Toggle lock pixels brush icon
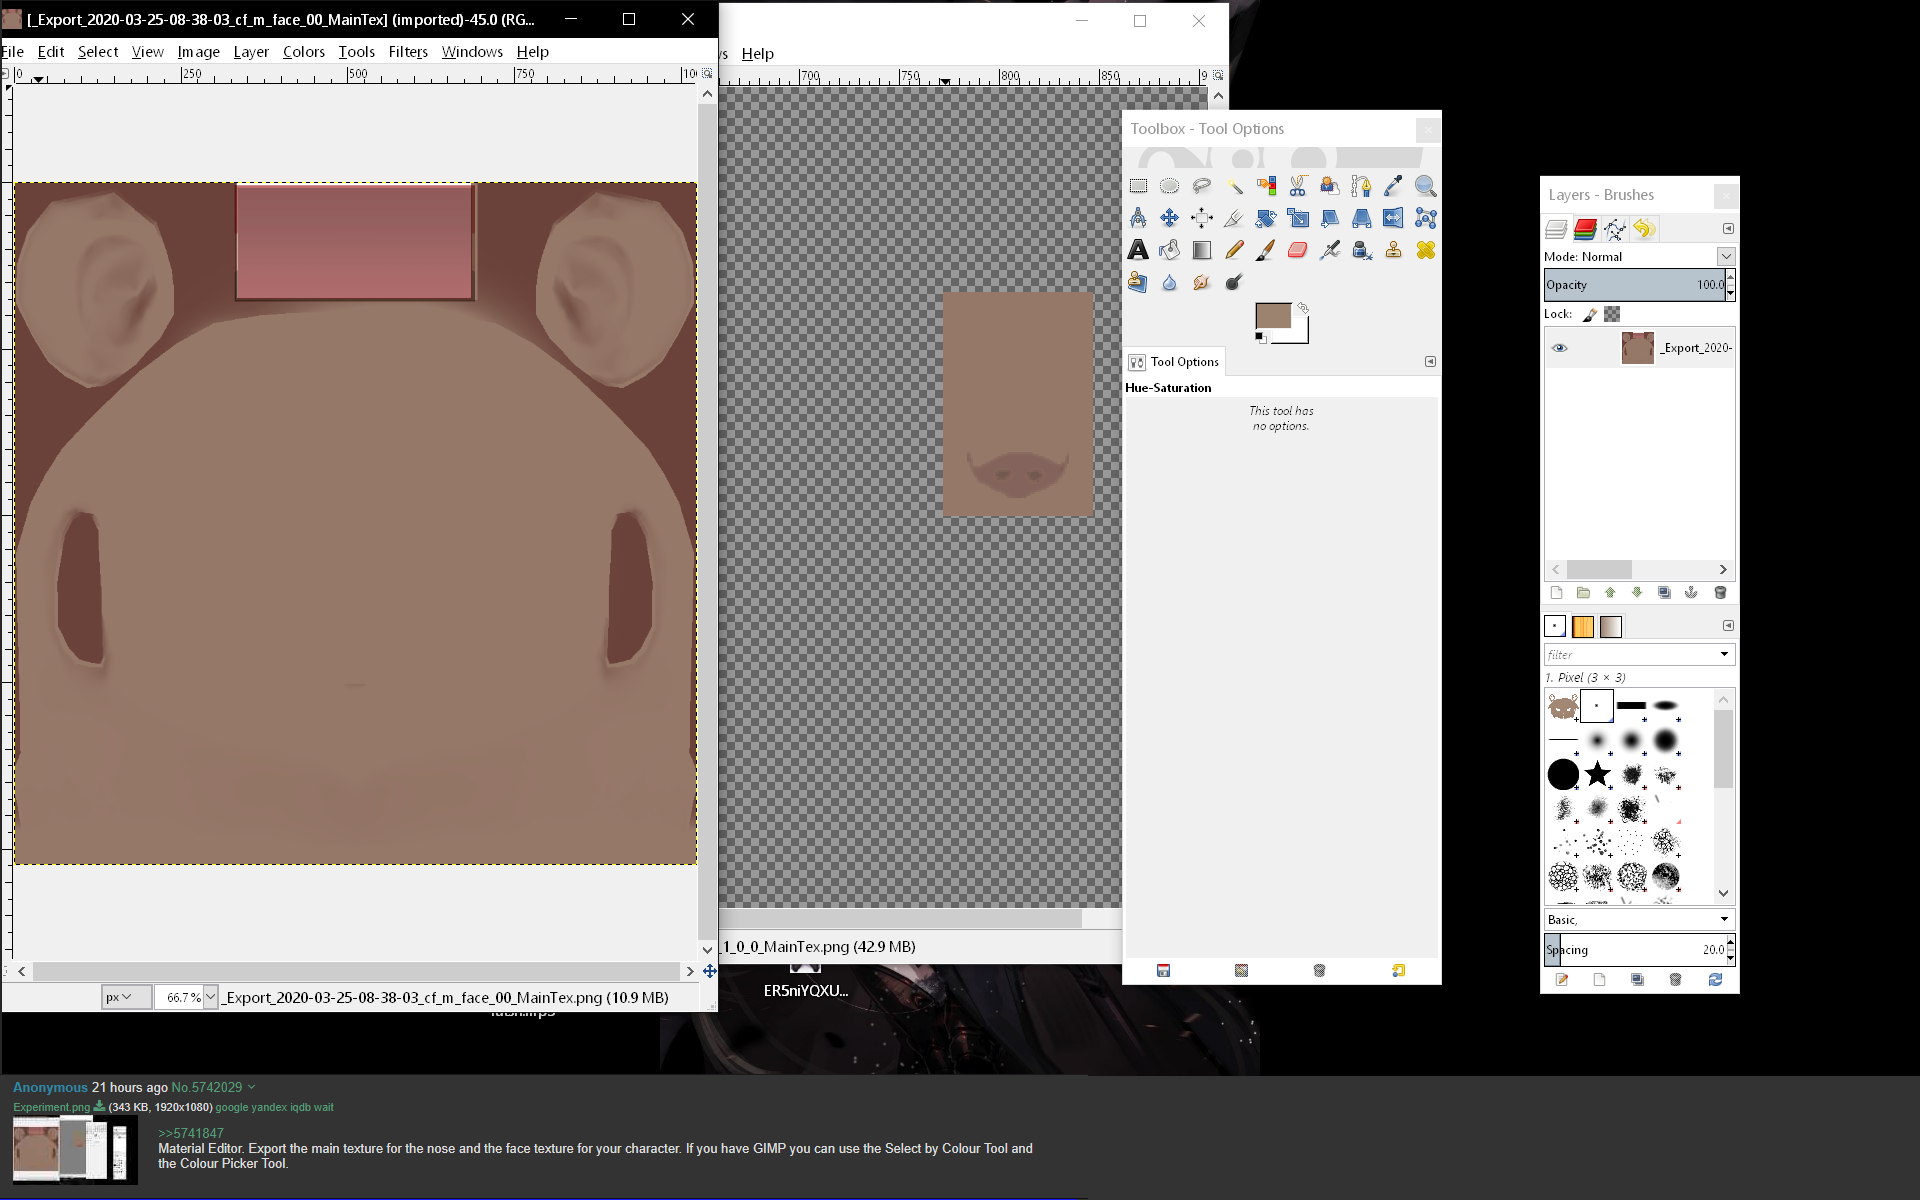 click(x=1590, y=314)
